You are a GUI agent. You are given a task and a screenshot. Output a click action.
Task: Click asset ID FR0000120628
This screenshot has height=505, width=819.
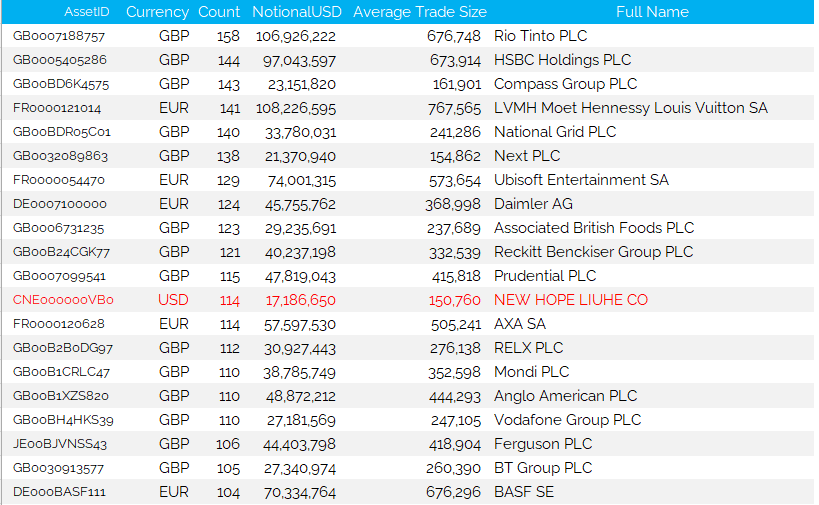58,324
